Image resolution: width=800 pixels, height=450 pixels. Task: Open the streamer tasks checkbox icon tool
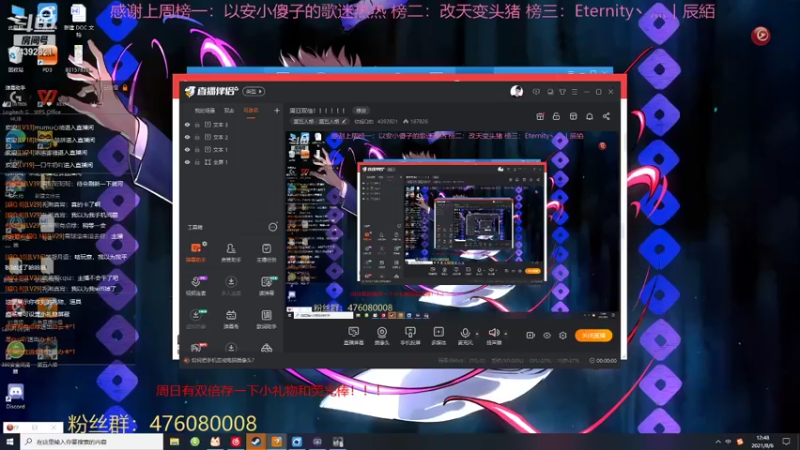pyautogui.click(x=266, y=252)
